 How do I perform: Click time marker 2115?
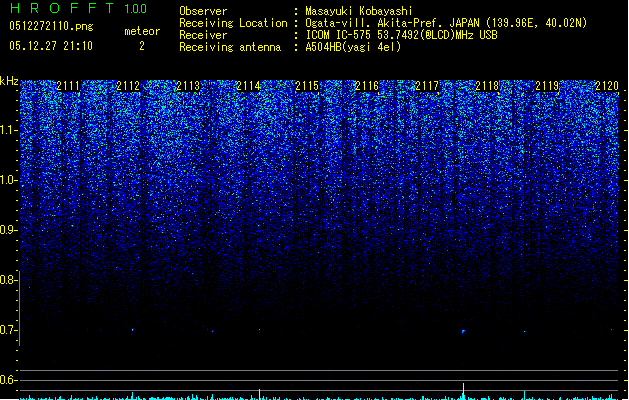(x=307, y=86)
